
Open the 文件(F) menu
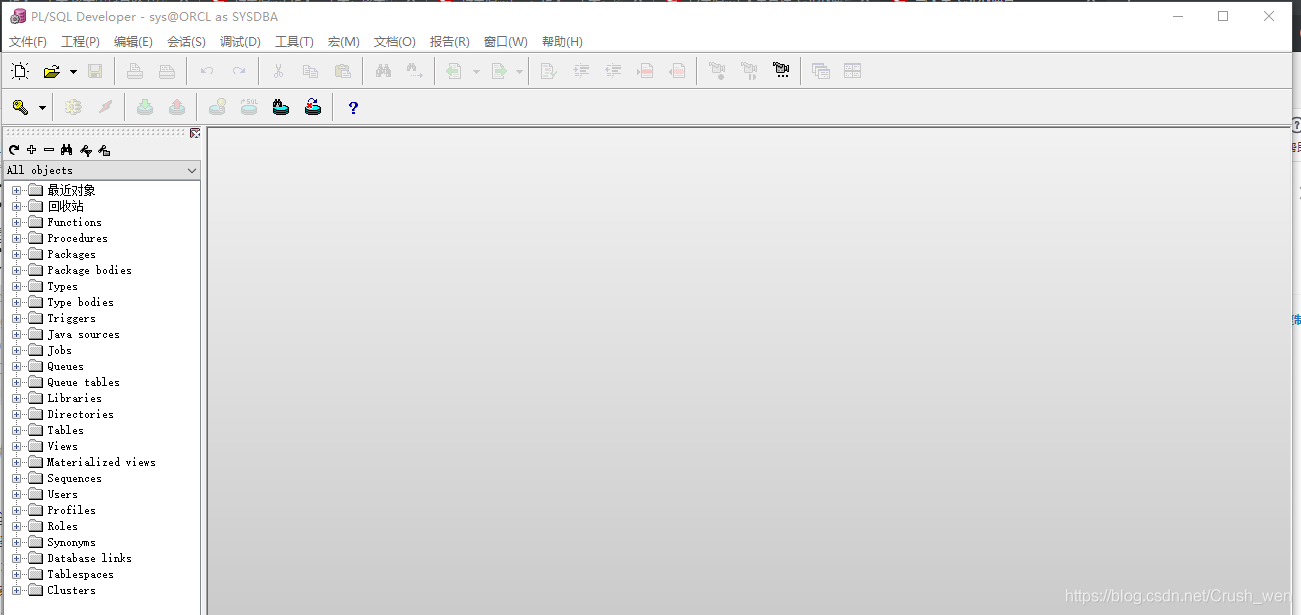click(28, 42)
